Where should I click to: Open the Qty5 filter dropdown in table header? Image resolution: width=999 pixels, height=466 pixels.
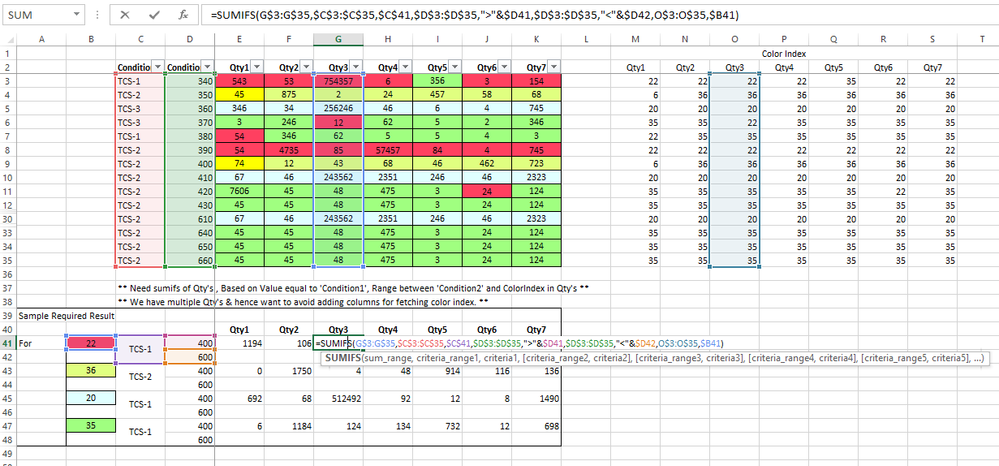click(x=454, y=67)
